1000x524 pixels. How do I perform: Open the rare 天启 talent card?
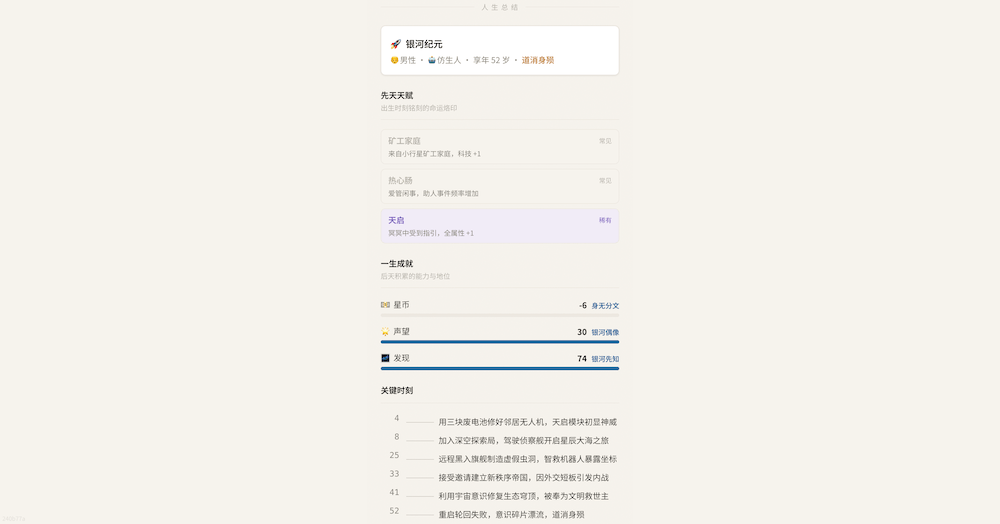click(x=499, y=226)
